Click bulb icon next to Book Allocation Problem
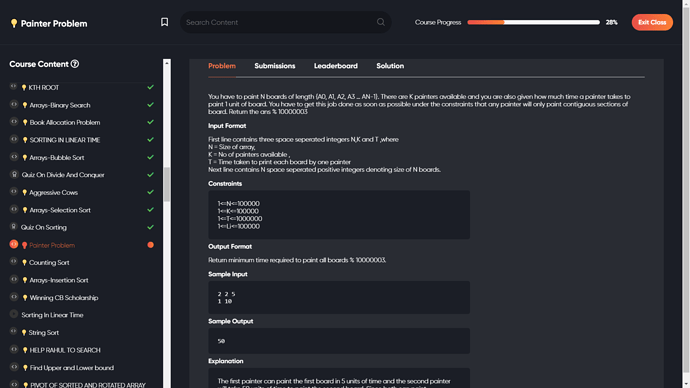 (x=25, y=122)
